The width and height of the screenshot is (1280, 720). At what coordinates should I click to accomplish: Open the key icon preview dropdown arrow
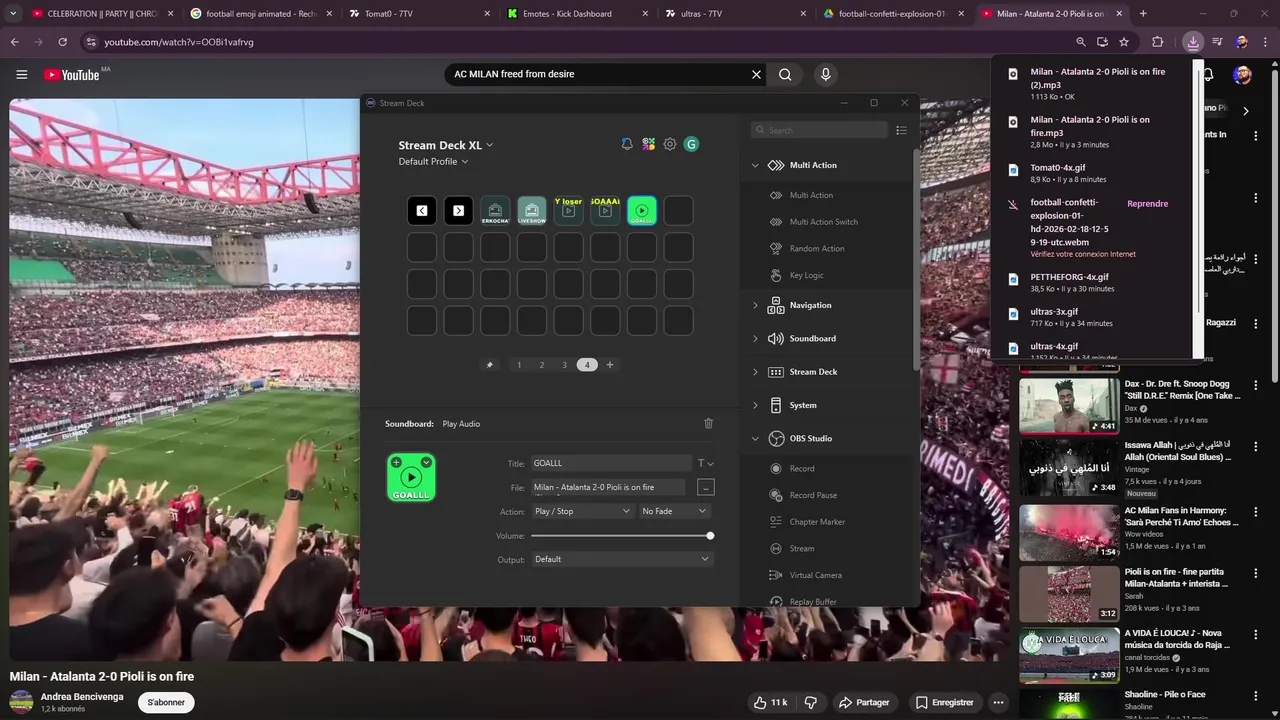pyautogui.click(x=426, y=462)
